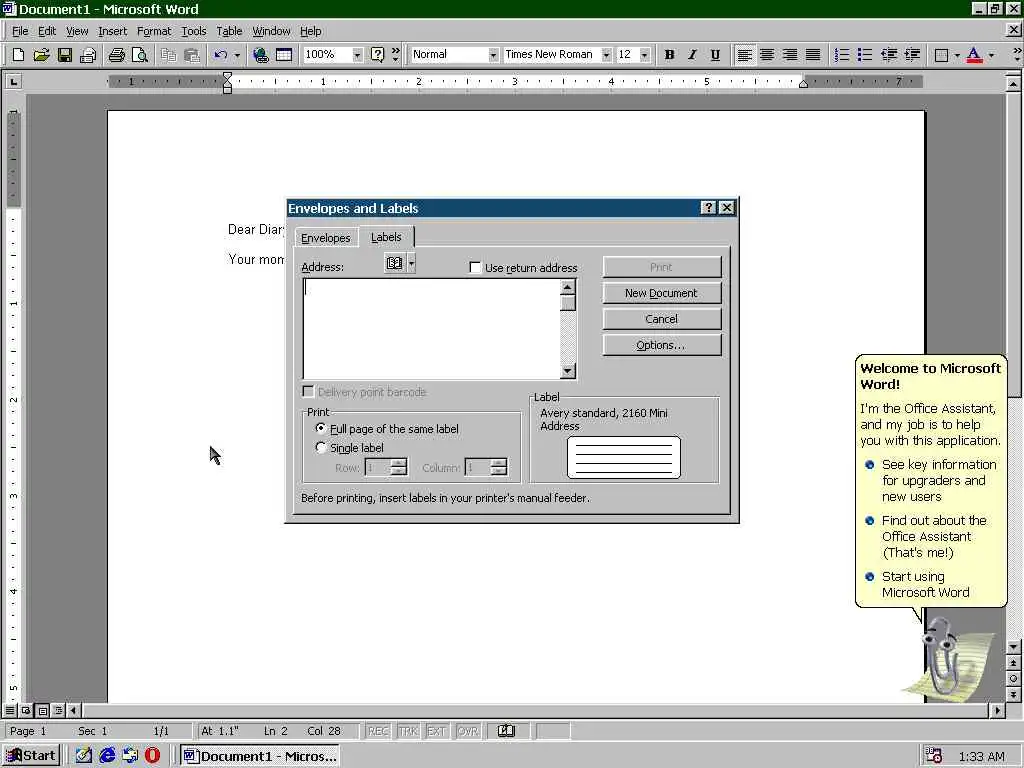Click the Avery label preview thumbnail
The image size is (1024, 768).
tap(624, 457)
